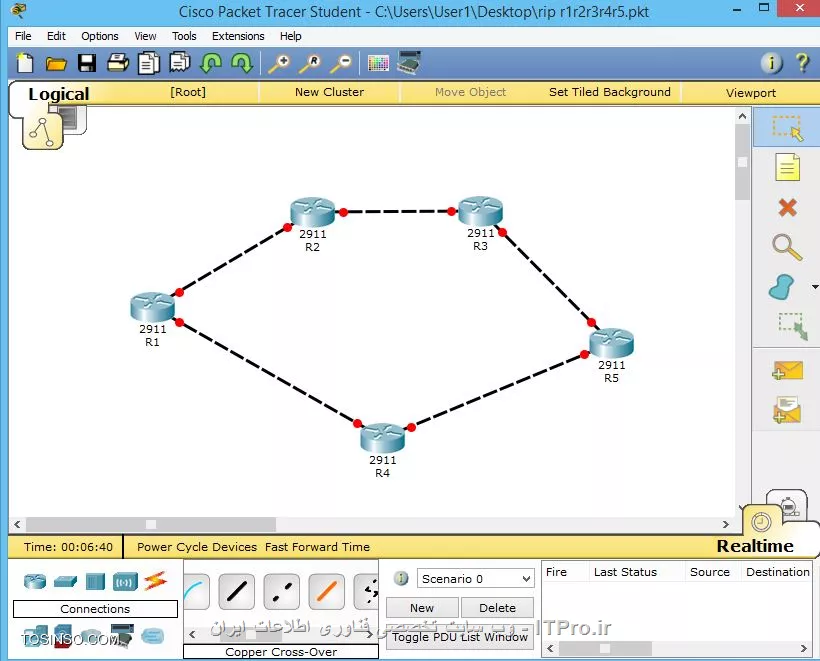This screenshot has width=820, height=661.
Task: Open the File menu
Action: point(23,36)
